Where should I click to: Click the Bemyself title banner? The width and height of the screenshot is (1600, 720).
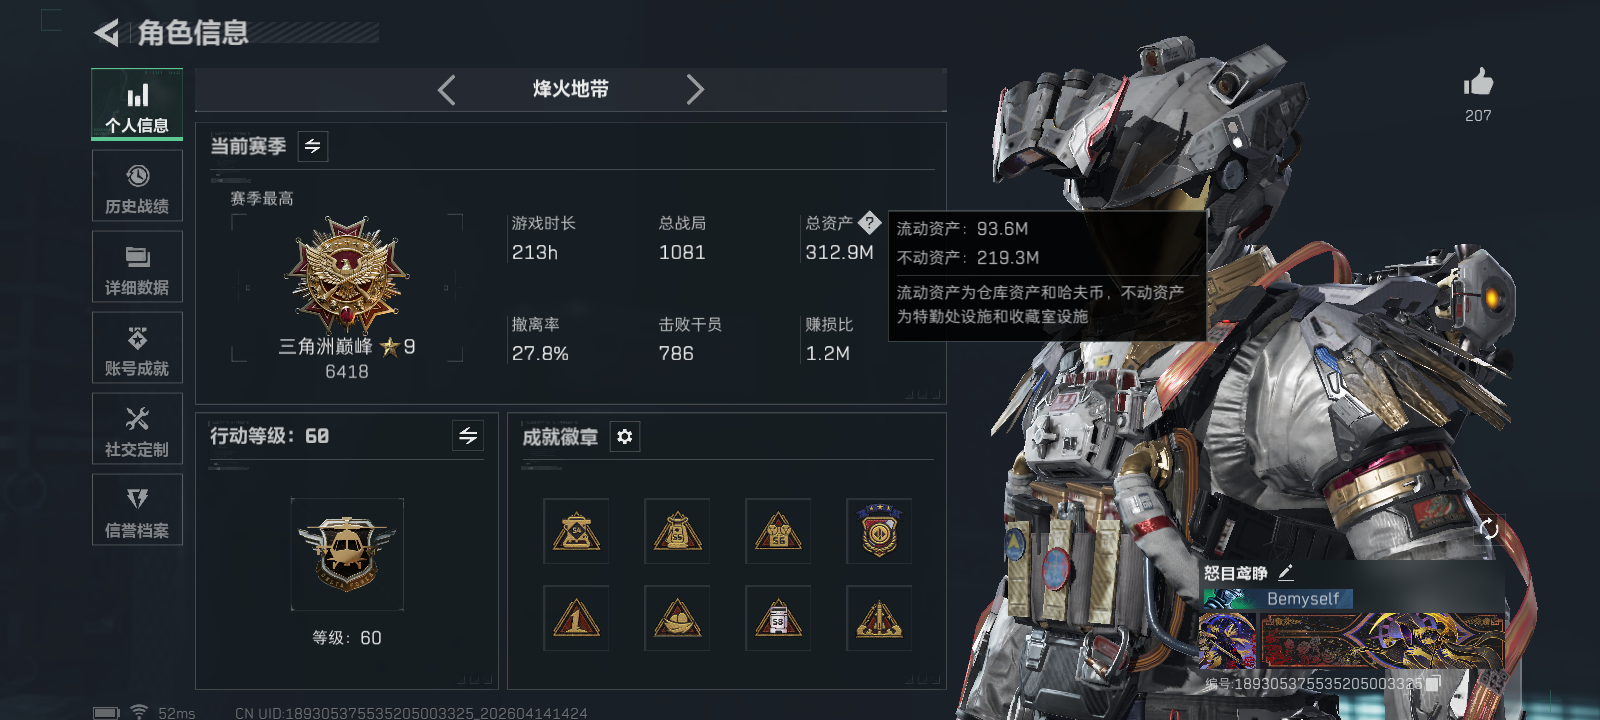[x=1278, y=599]
